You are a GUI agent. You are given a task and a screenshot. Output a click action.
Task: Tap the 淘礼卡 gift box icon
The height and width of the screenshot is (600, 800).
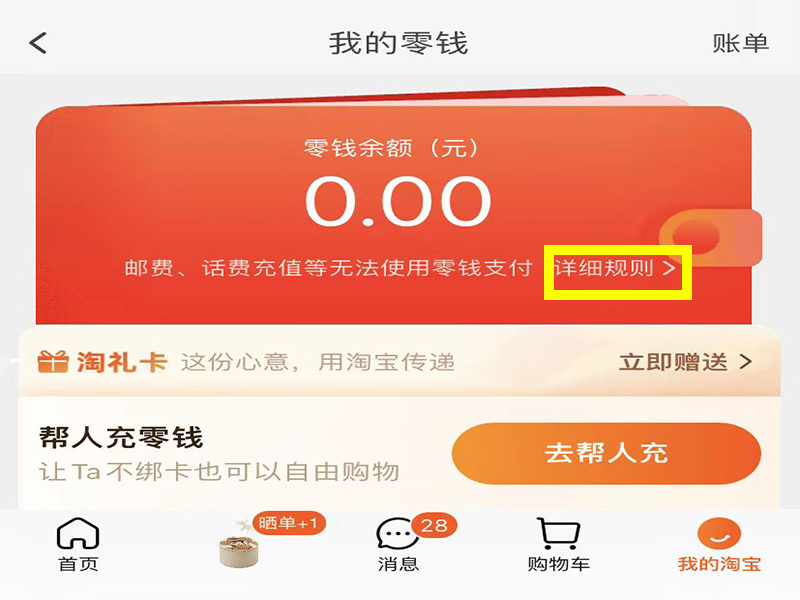[x=53, y=362]
